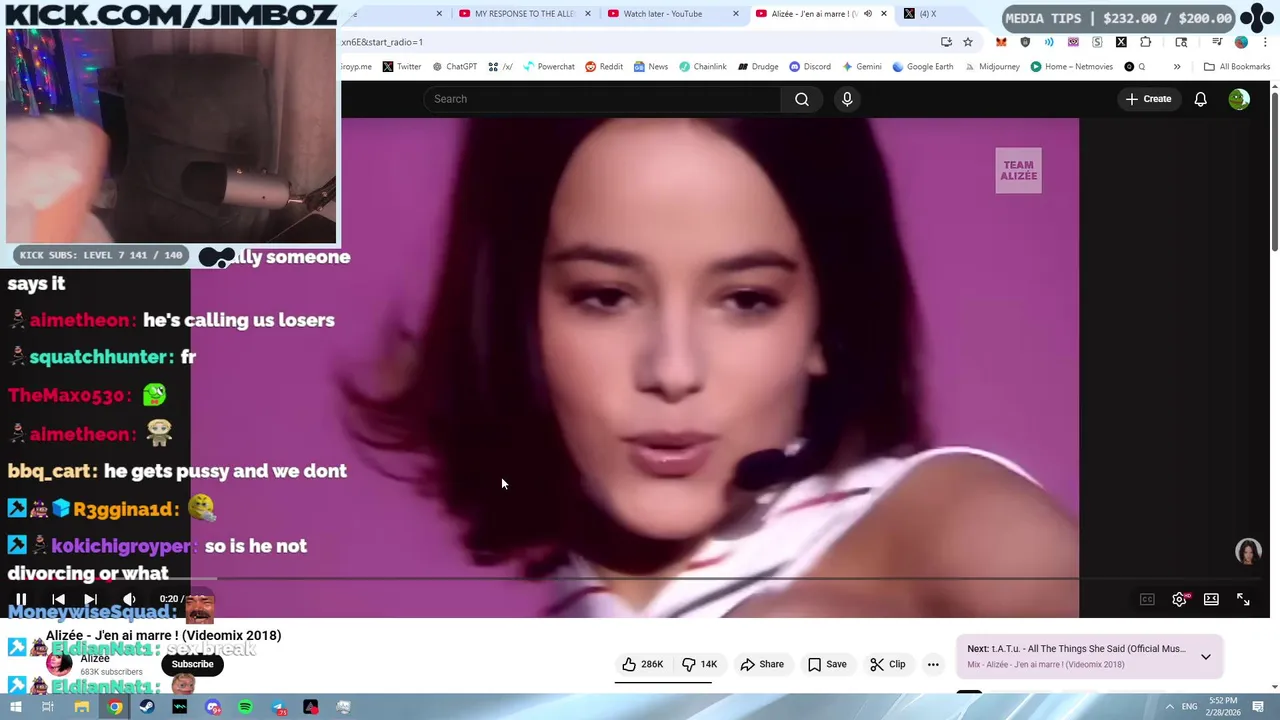Open the Home – Netmovies bookmark
Screen dimensions: 1280x720
coord(1071,67)
